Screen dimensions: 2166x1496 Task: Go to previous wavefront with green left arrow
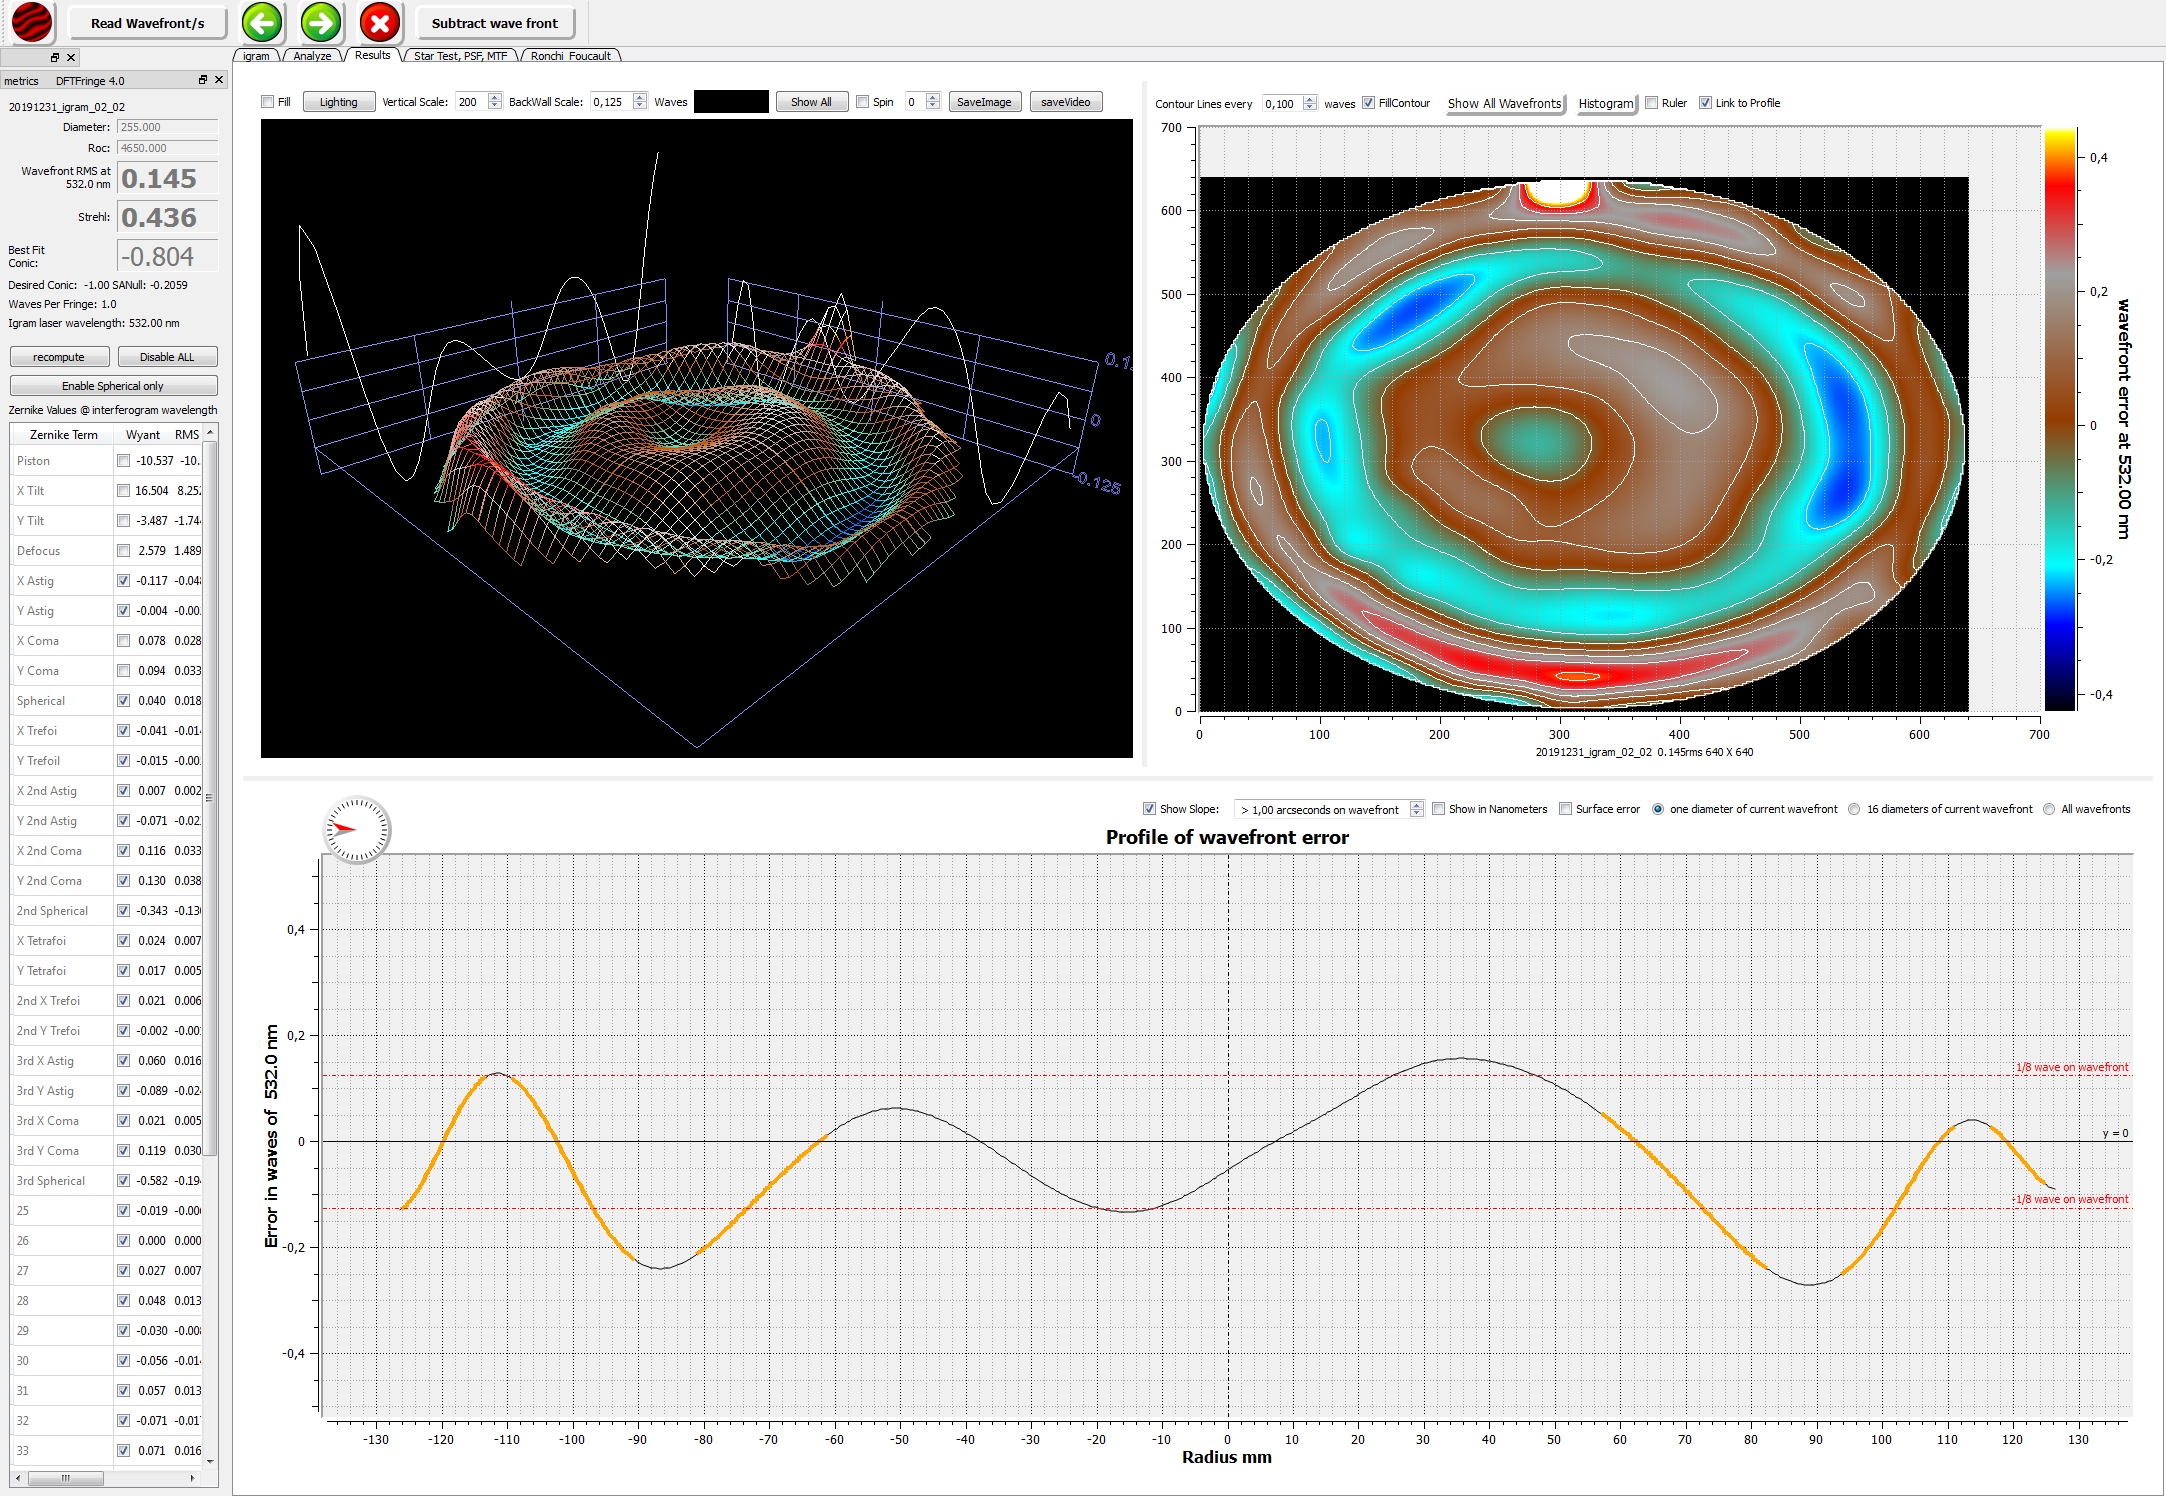(262, 22)
